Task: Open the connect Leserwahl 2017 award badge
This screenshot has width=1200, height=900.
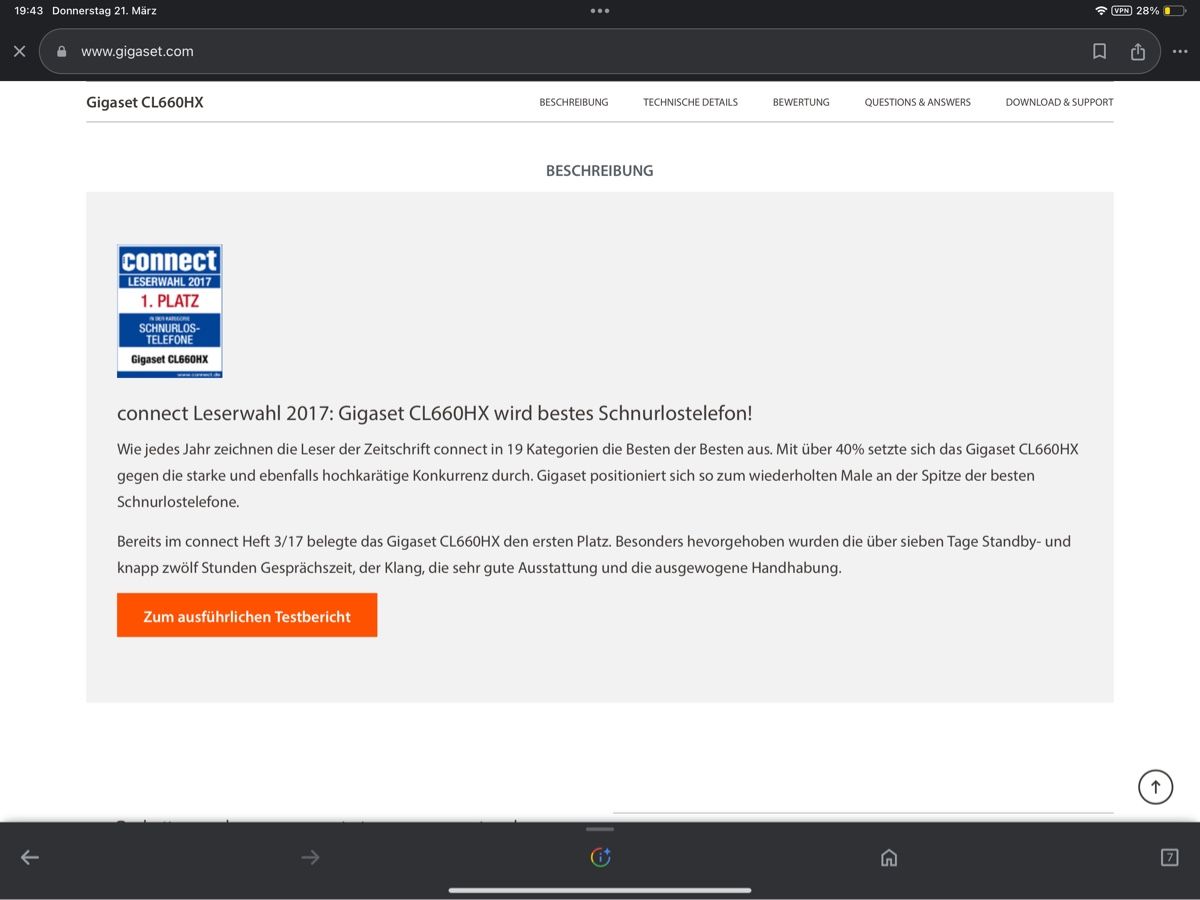Action: [169, 311]
